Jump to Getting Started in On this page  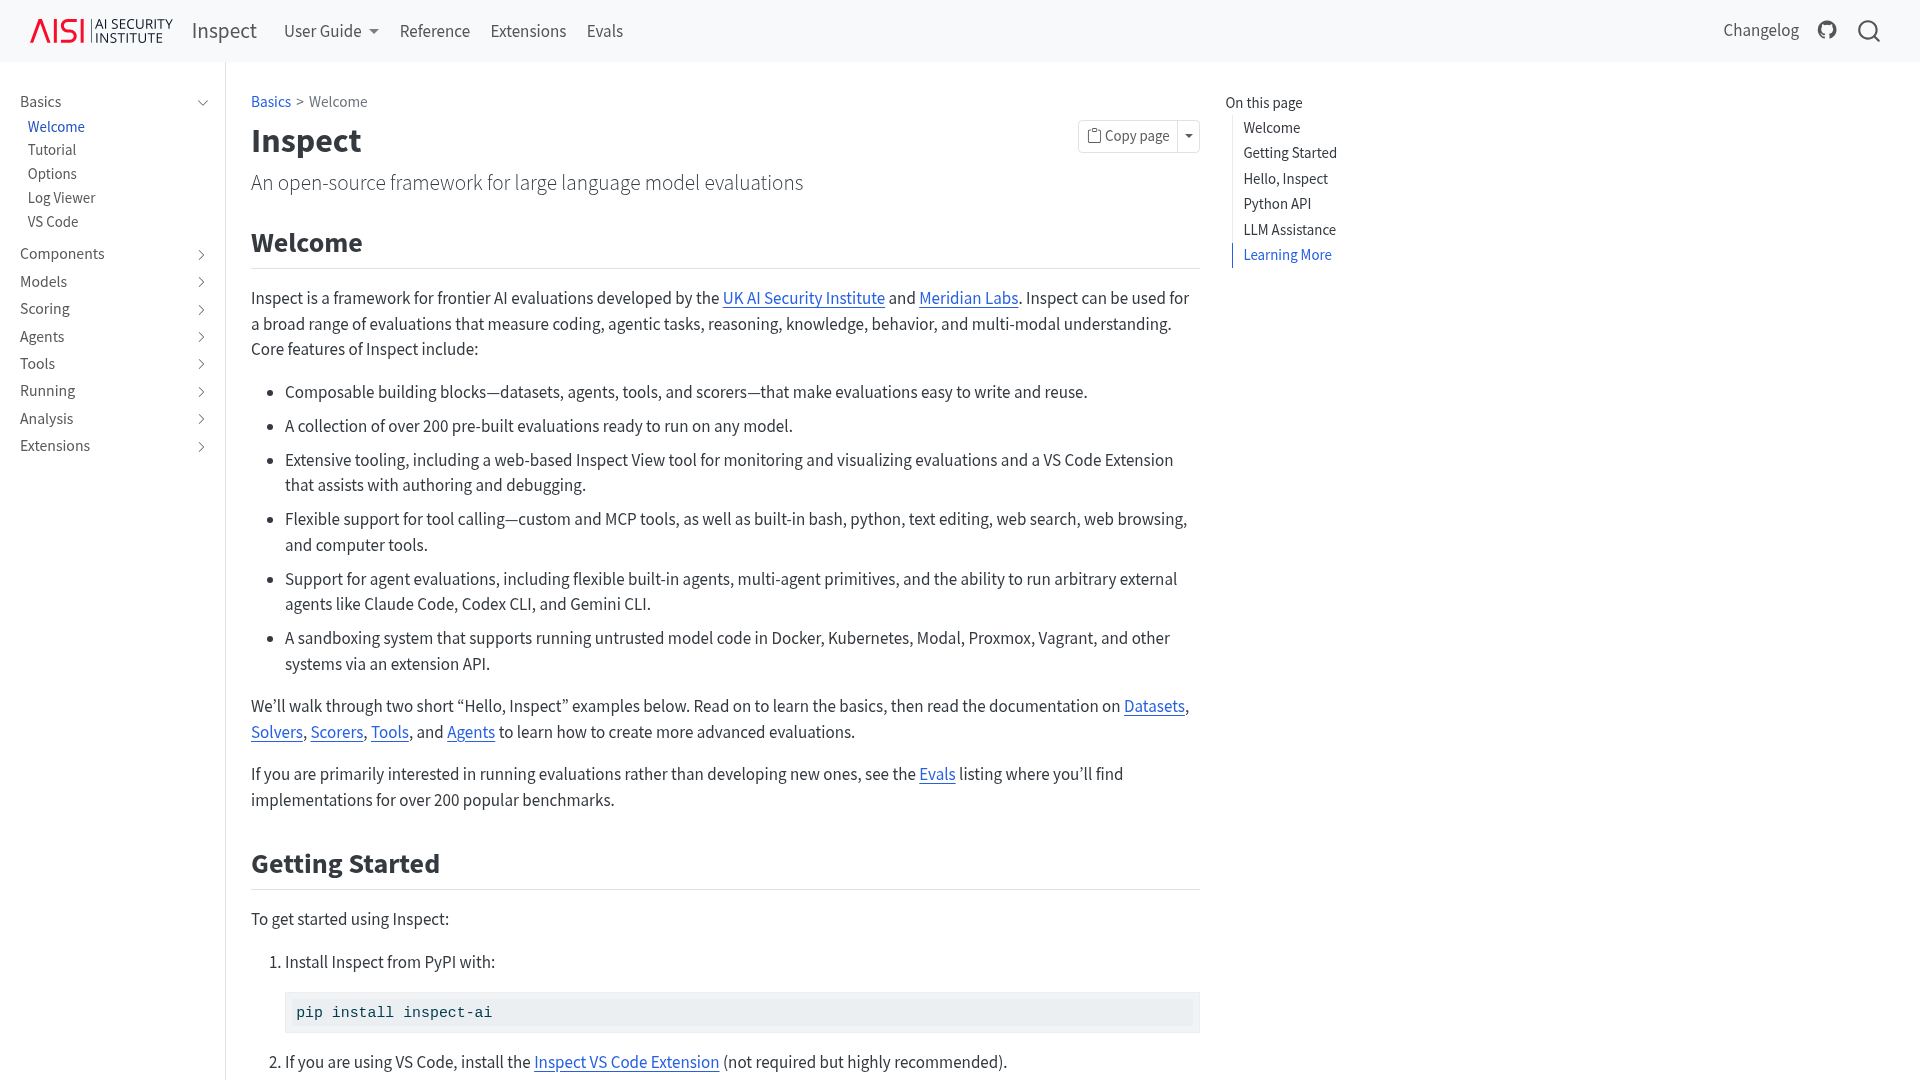pyautogui.click(x=1290, y=153)
